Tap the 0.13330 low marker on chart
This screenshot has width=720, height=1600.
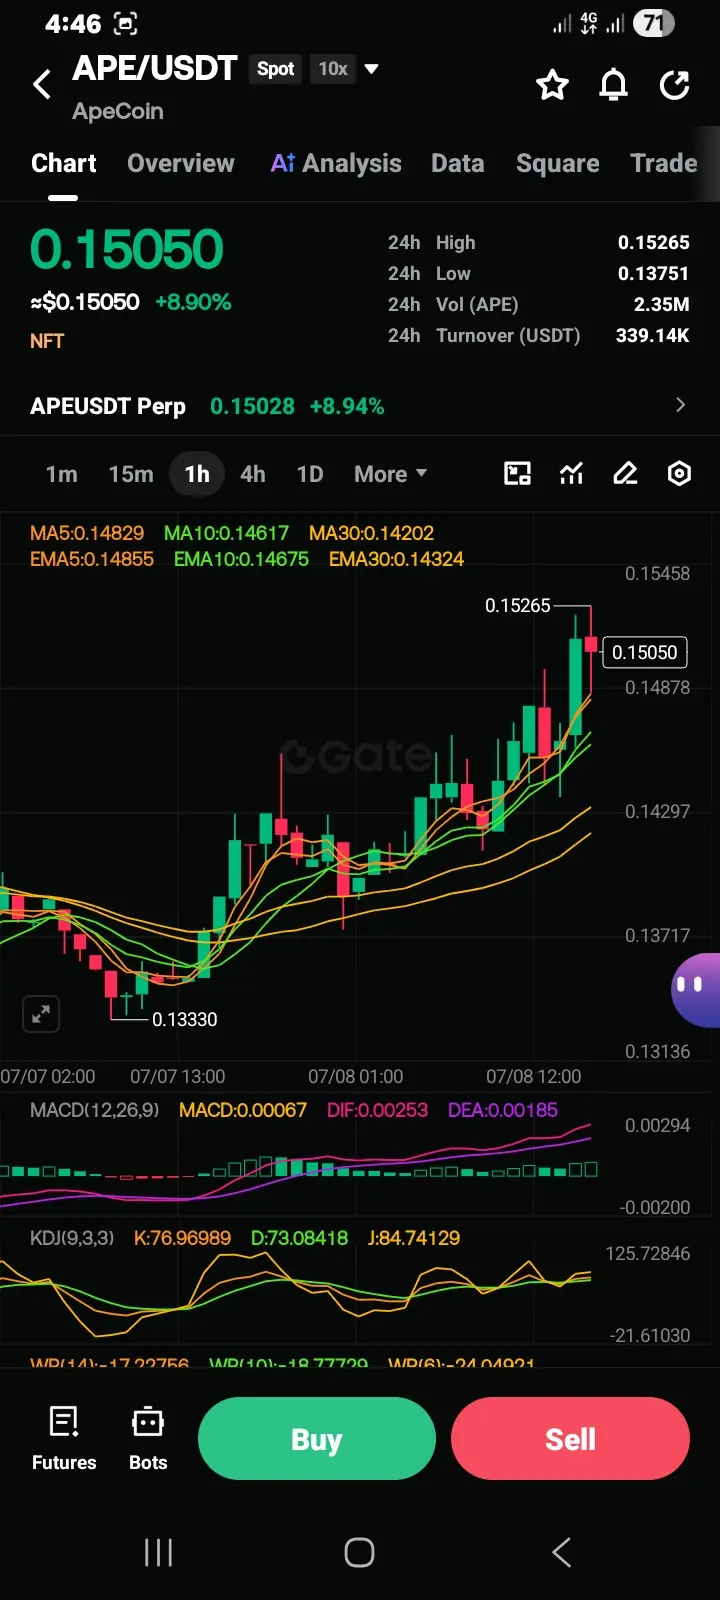(x=184, y=1019)
